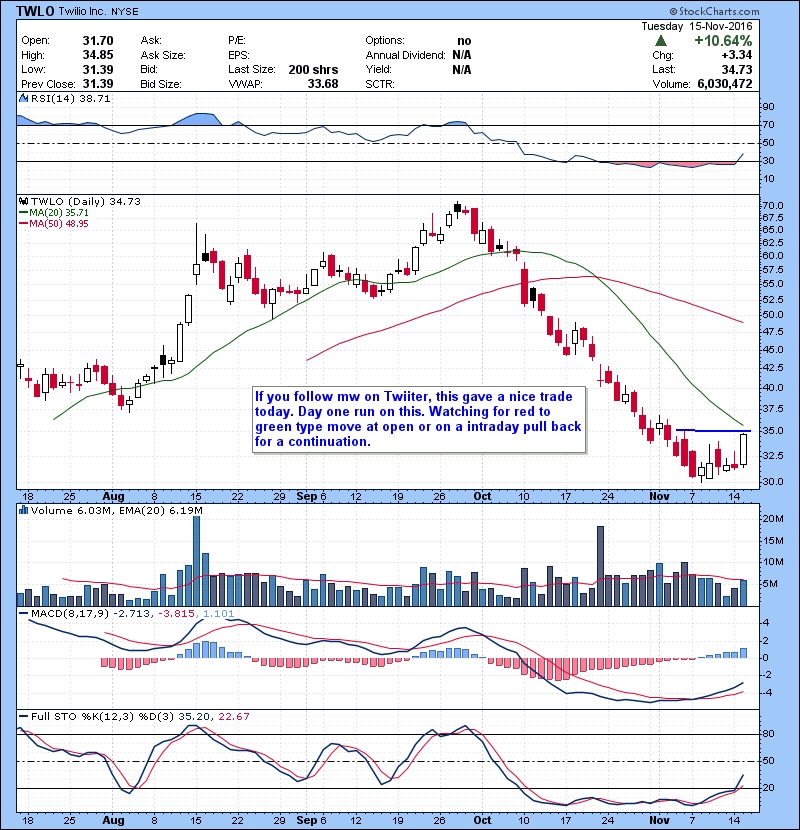Click the TWLO ticker symbol title
The width and height of the screenshot is (800, 830).
point(35,11)
